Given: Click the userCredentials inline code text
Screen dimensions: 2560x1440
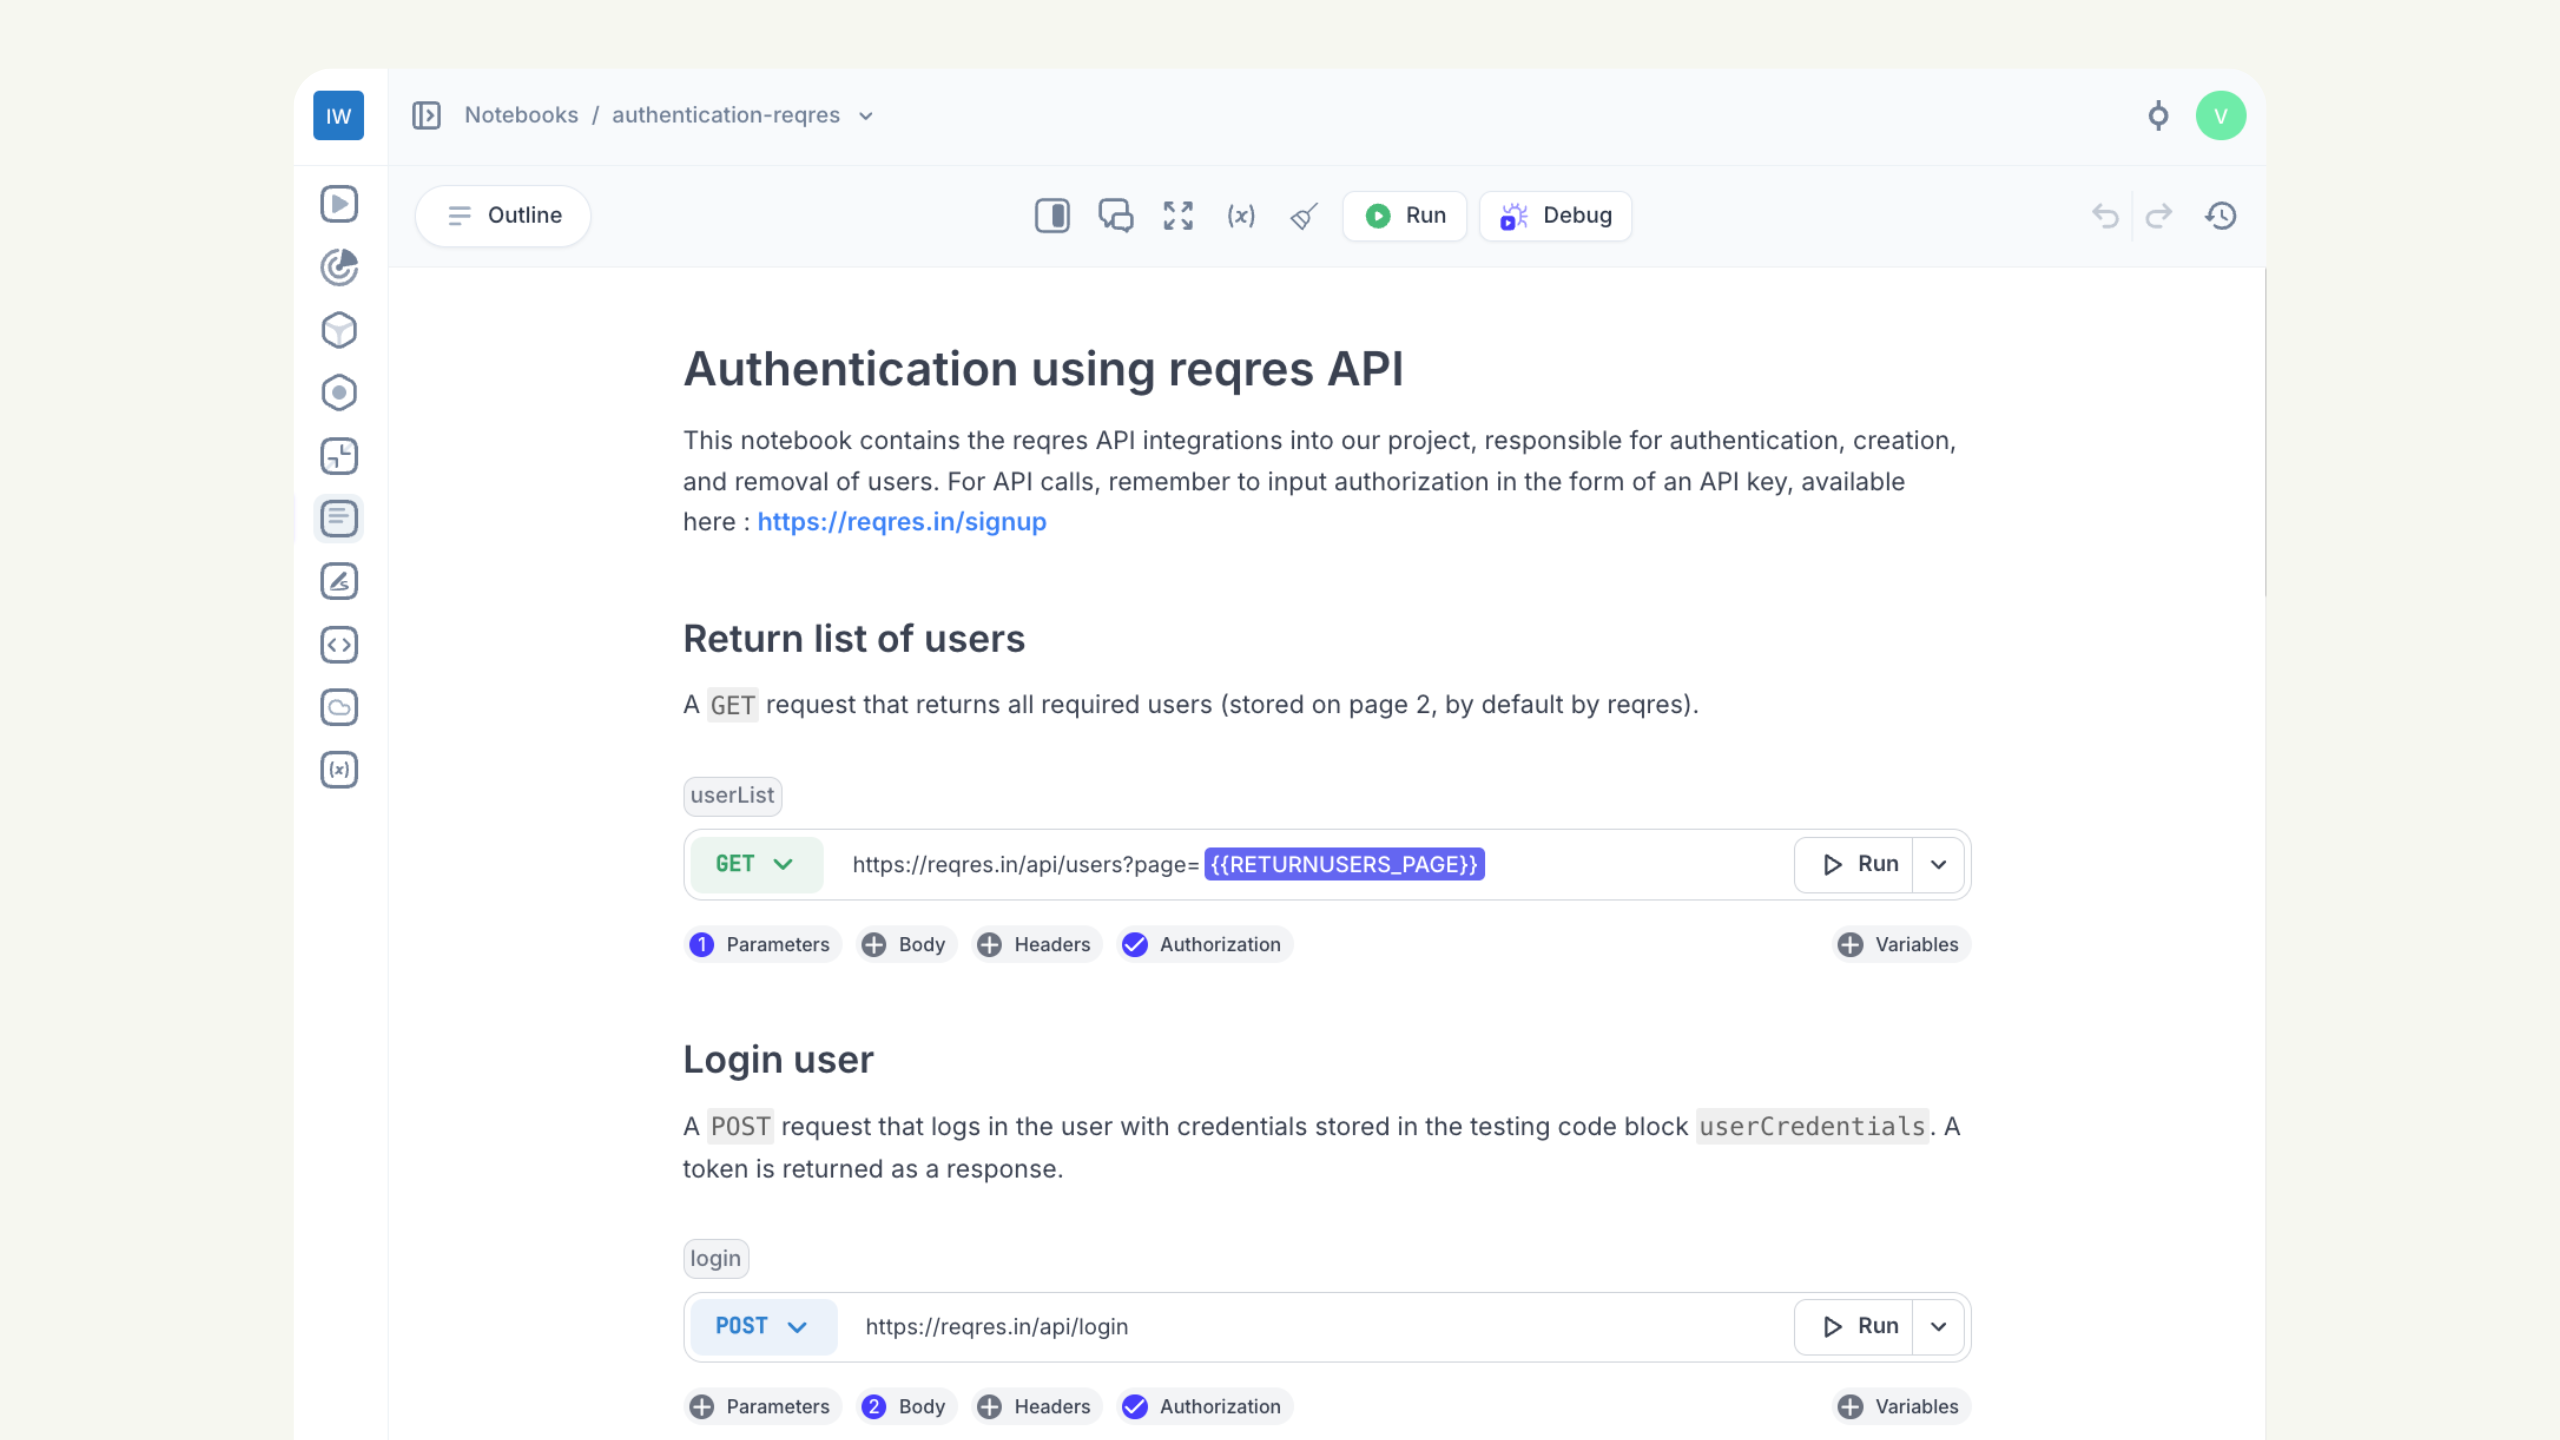Looking at the screenshot, I should 1812,1127.
